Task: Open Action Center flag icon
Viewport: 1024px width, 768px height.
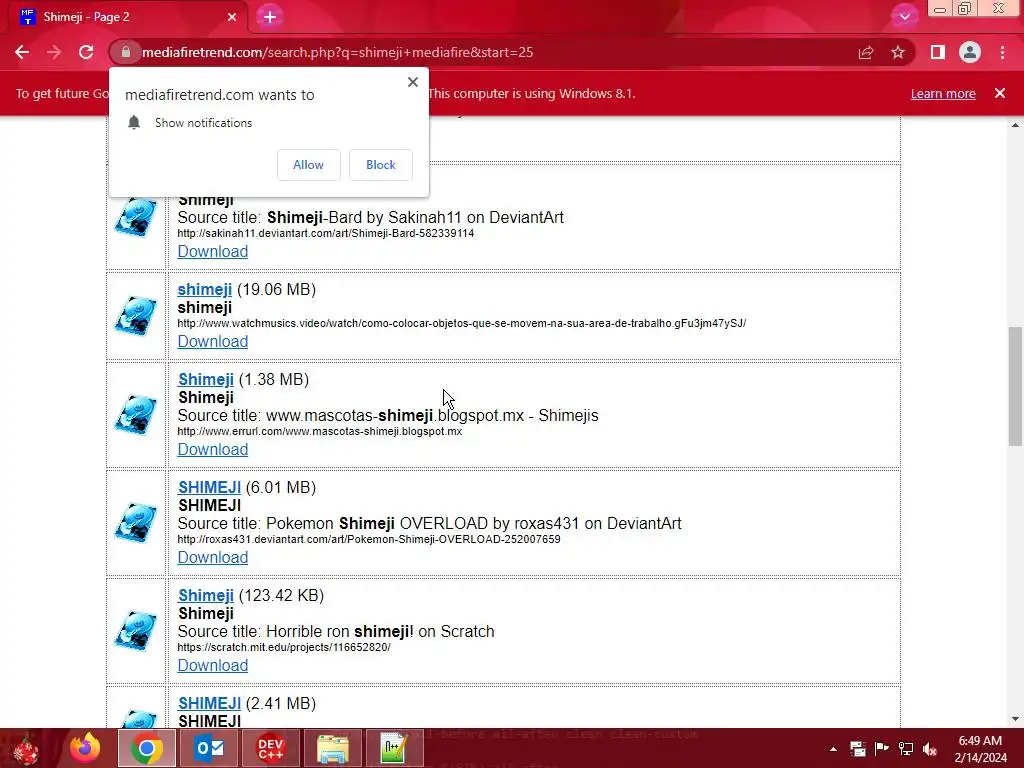Action: click(x=882, y=749)
